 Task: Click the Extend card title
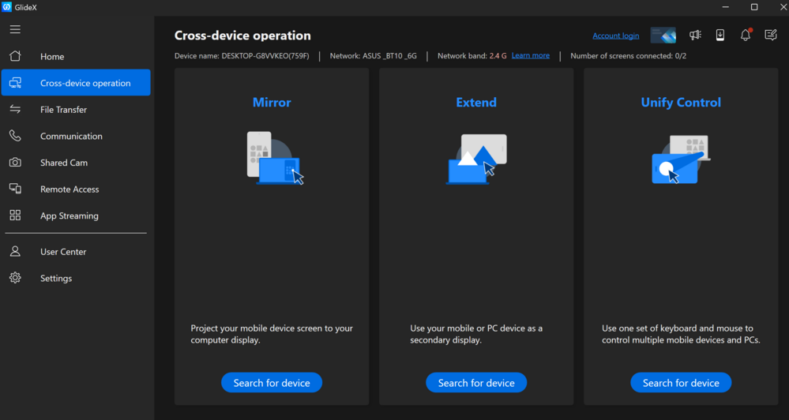[x=476, y=103]
